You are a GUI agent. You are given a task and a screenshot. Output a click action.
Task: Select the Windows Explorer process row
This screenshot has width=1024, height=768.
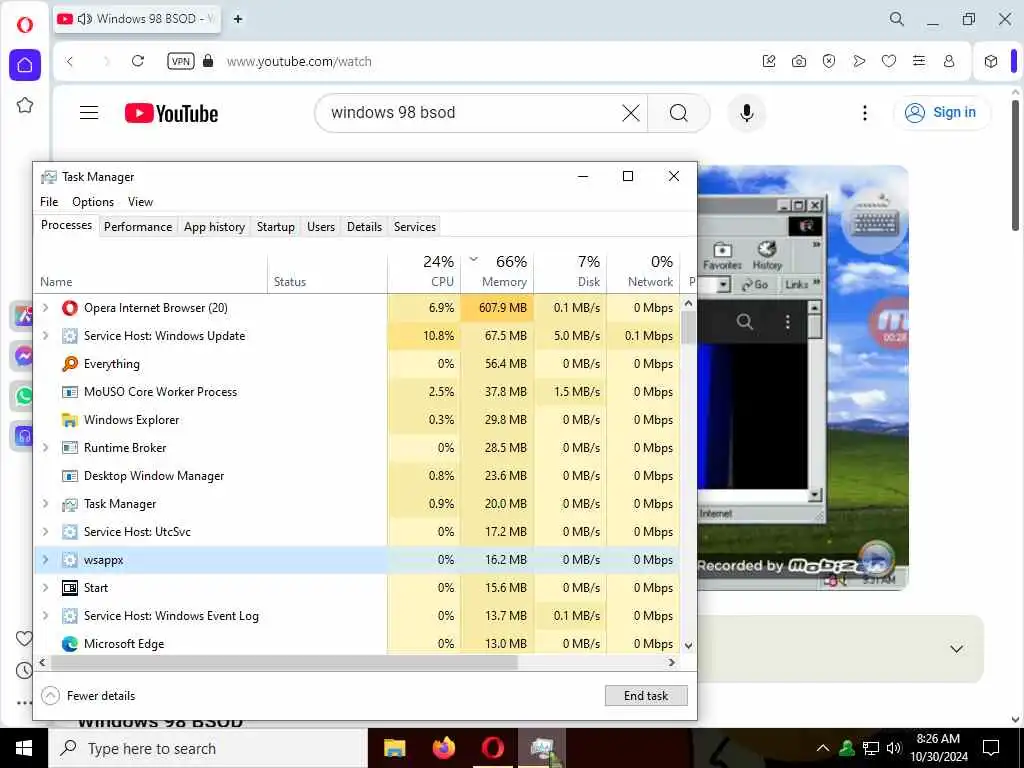[357, 420]
